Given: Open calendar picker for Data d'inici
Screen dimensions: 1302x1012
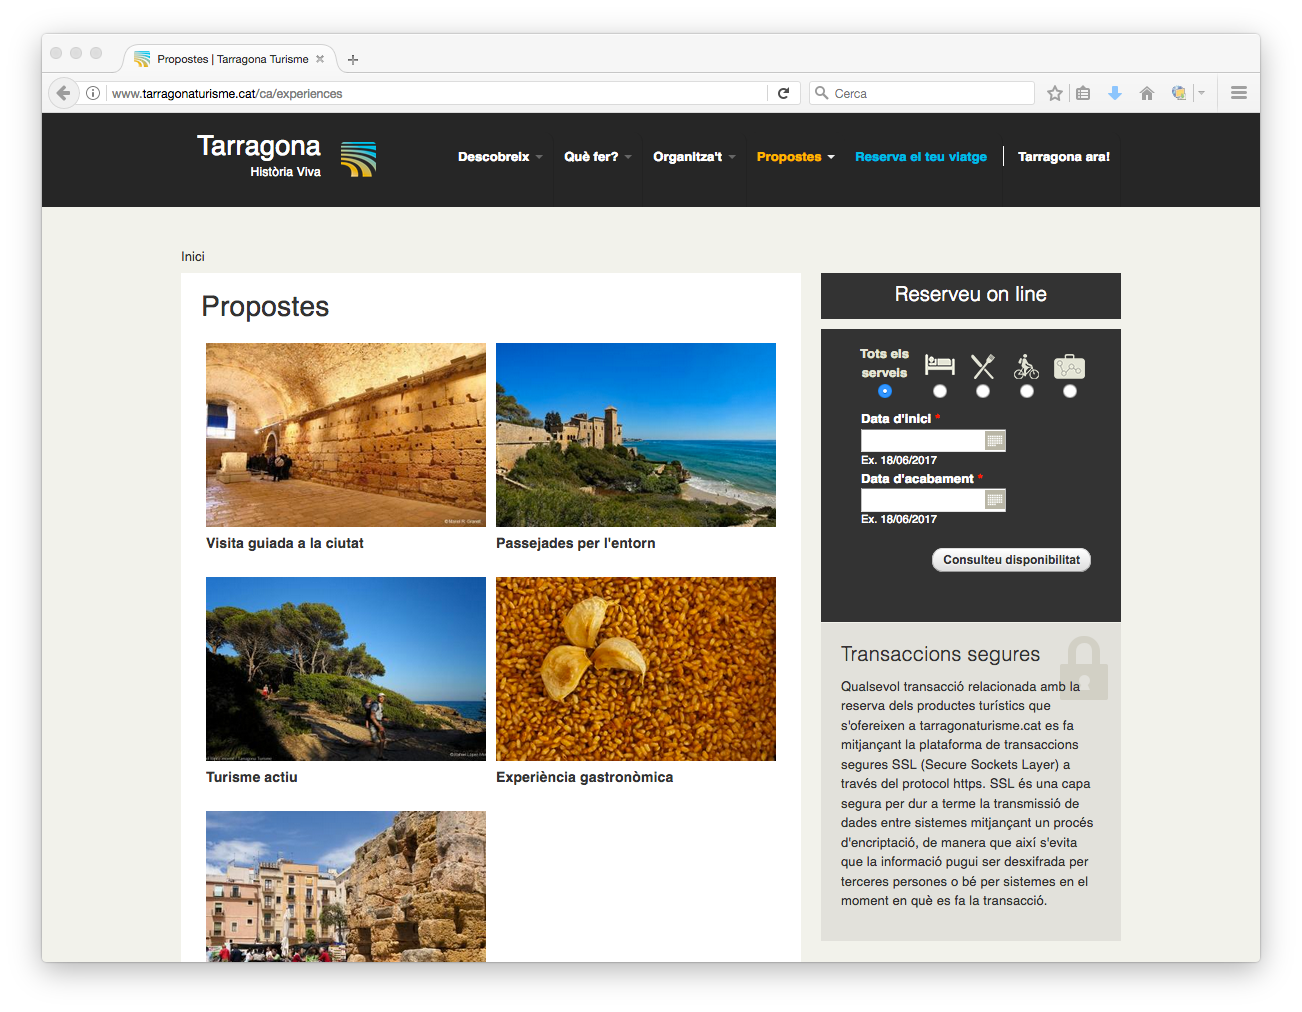Looking at the screenshot, I should click(994, 441).
